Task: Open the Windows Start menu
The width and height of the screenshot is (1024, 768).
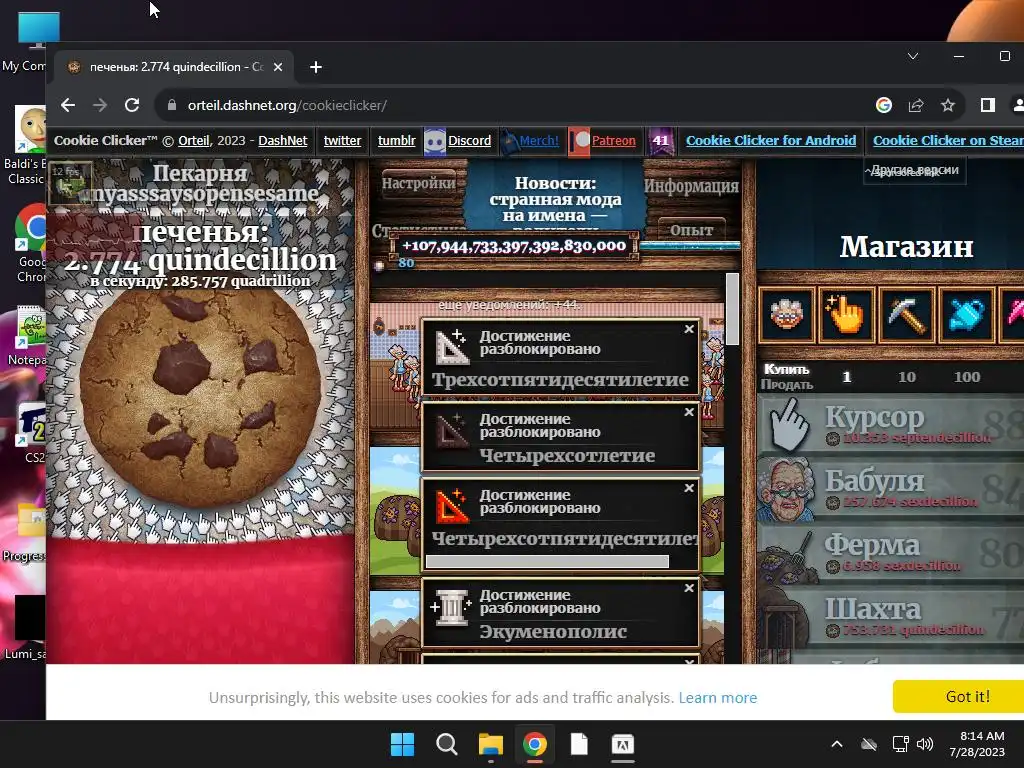Action: (x=402, y=744)
